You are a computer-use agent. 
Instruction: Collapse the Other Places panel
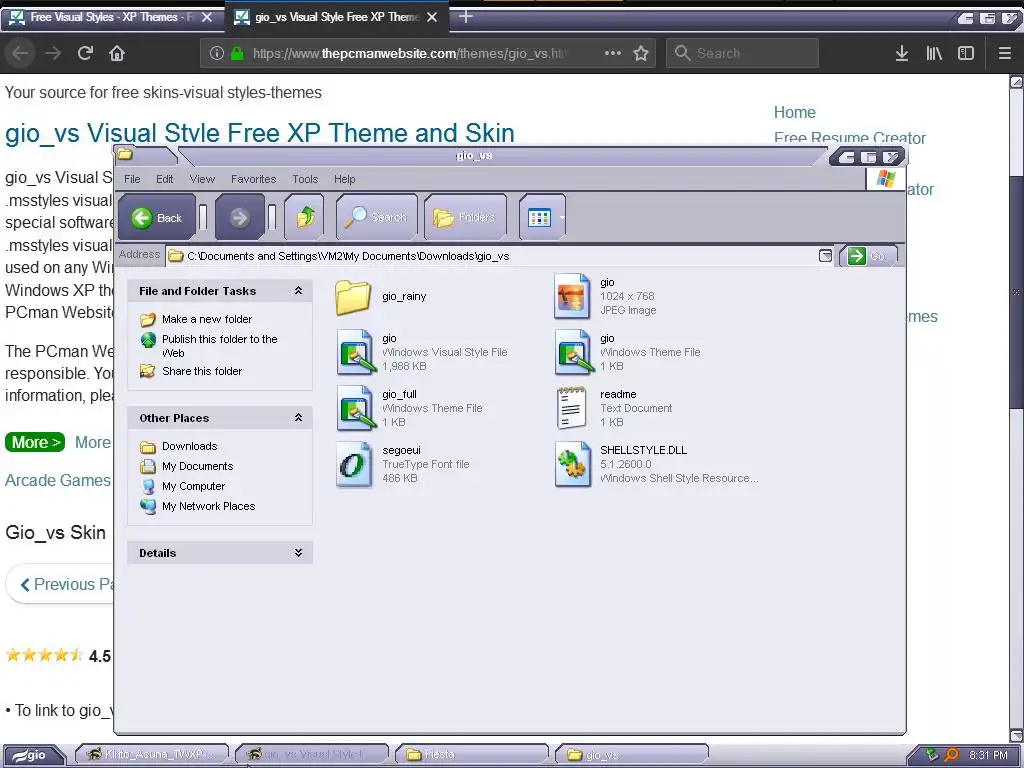click(x=298, y=417)
